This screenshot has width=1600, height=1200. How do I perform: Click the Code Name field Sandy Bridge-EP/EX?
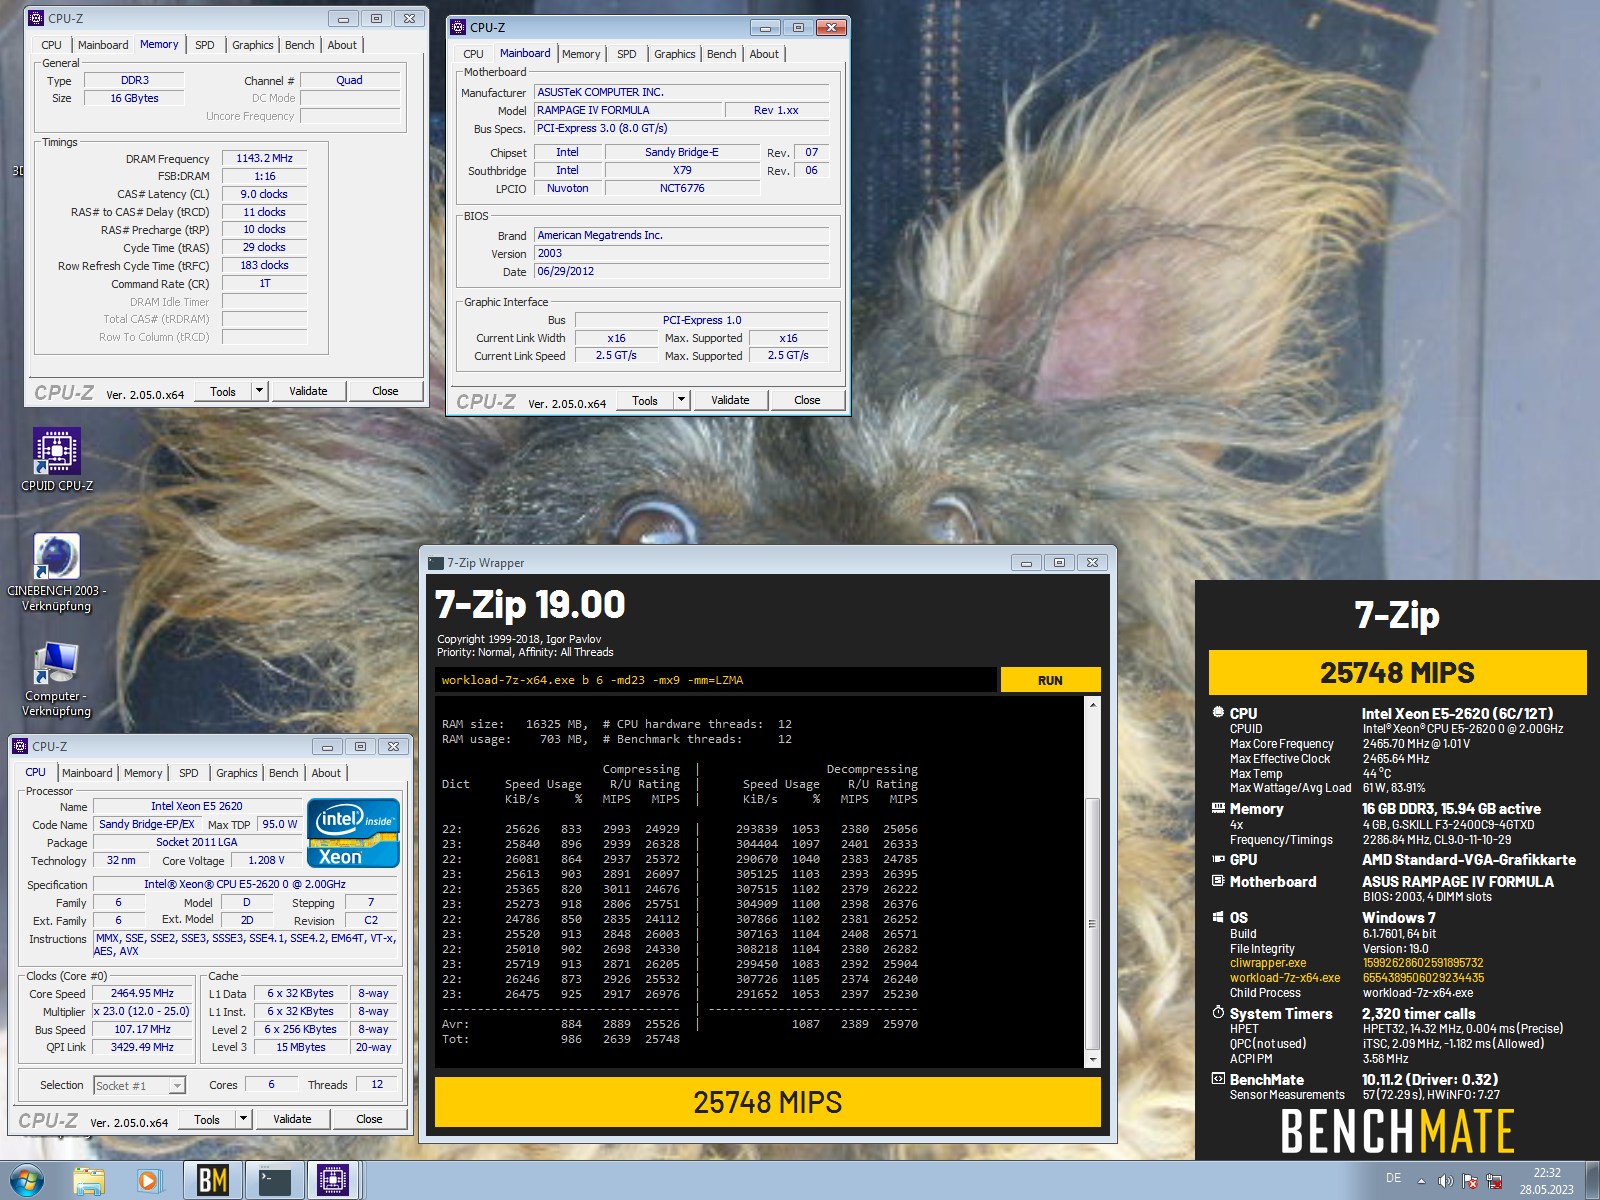pos(147,824)
